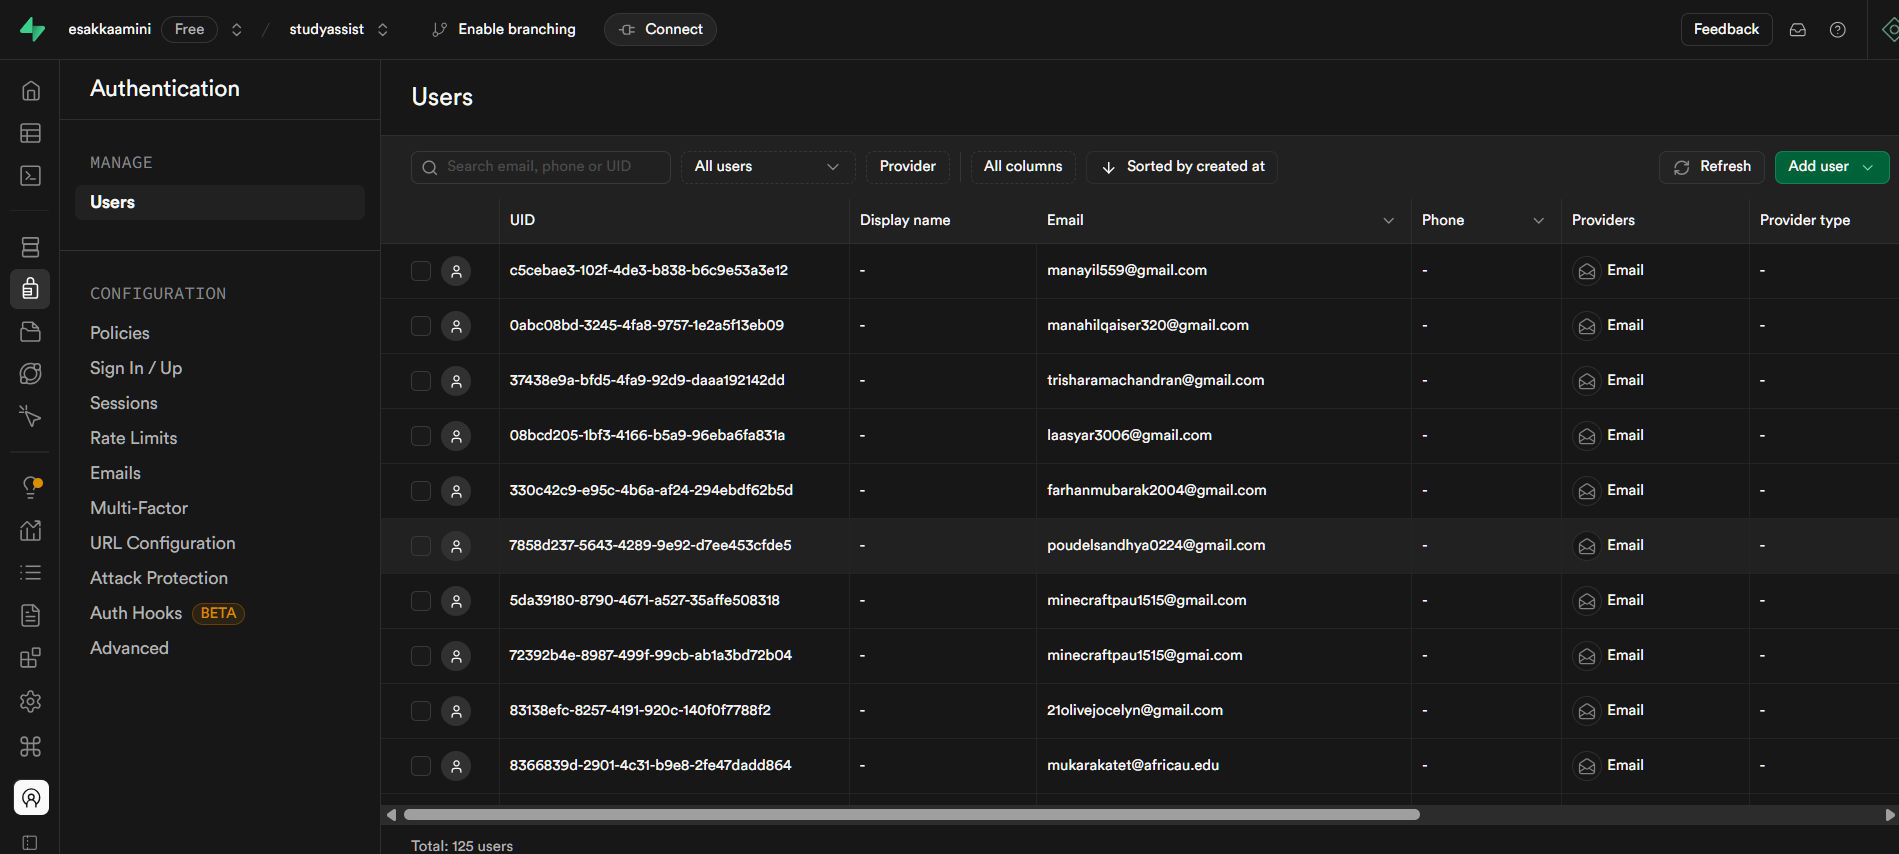Click Enable branching

[x=504, y=30]
